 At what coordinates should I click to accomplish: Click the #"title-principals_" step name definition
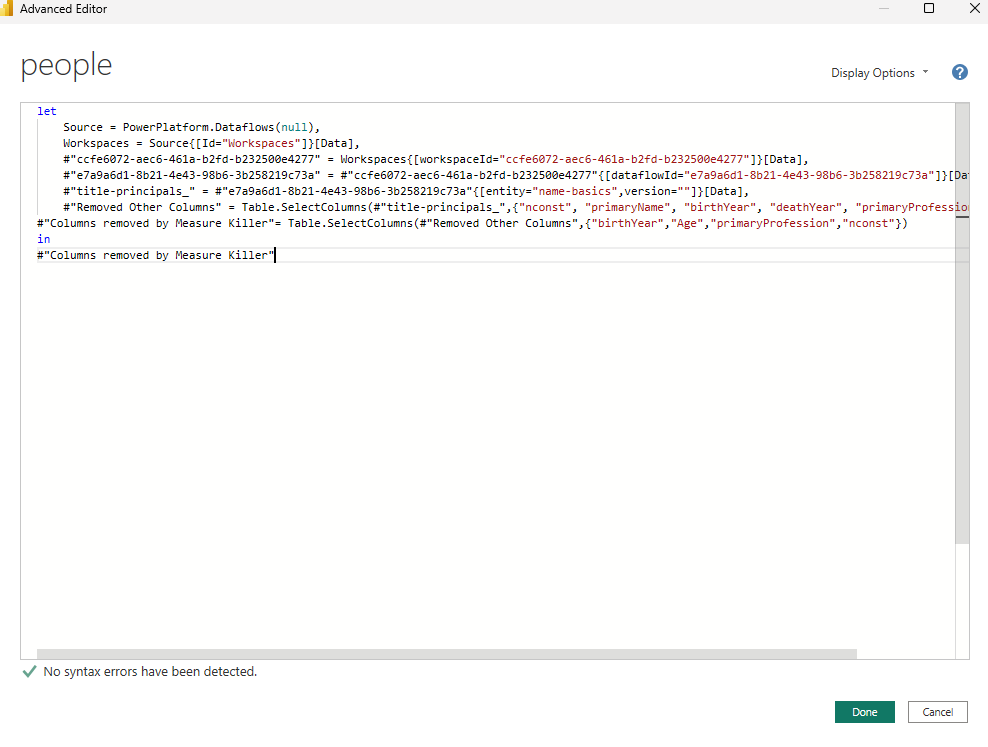tap(129, 191)
